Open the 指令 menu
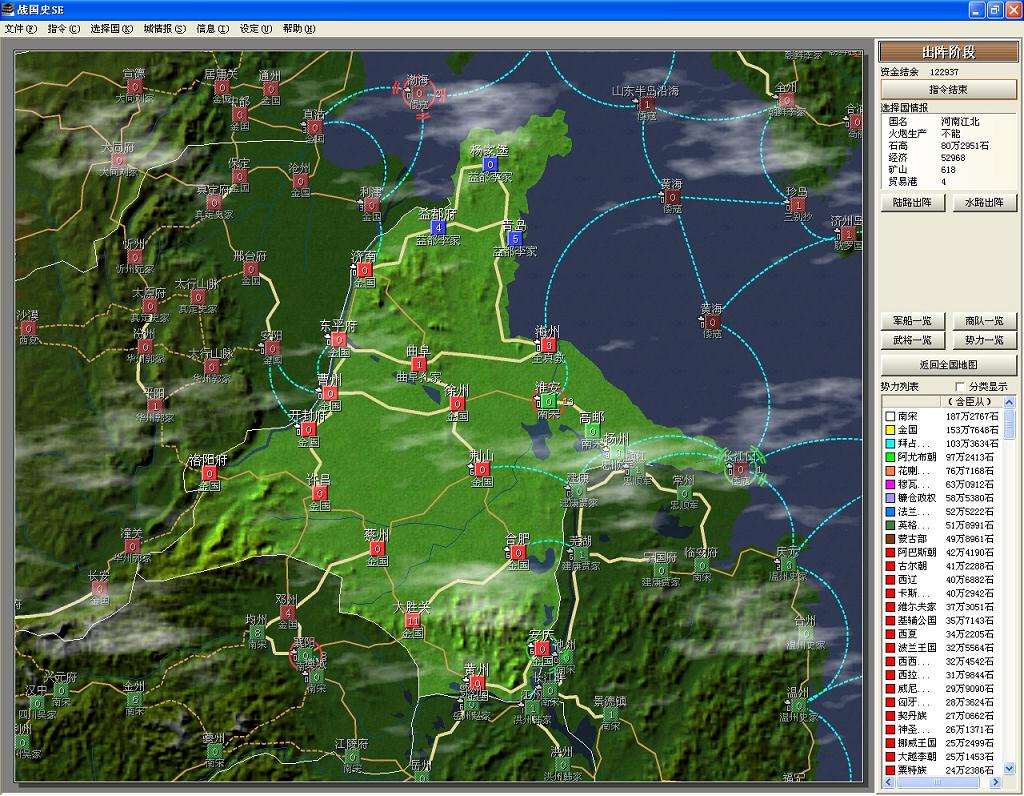 coord(63,29)
